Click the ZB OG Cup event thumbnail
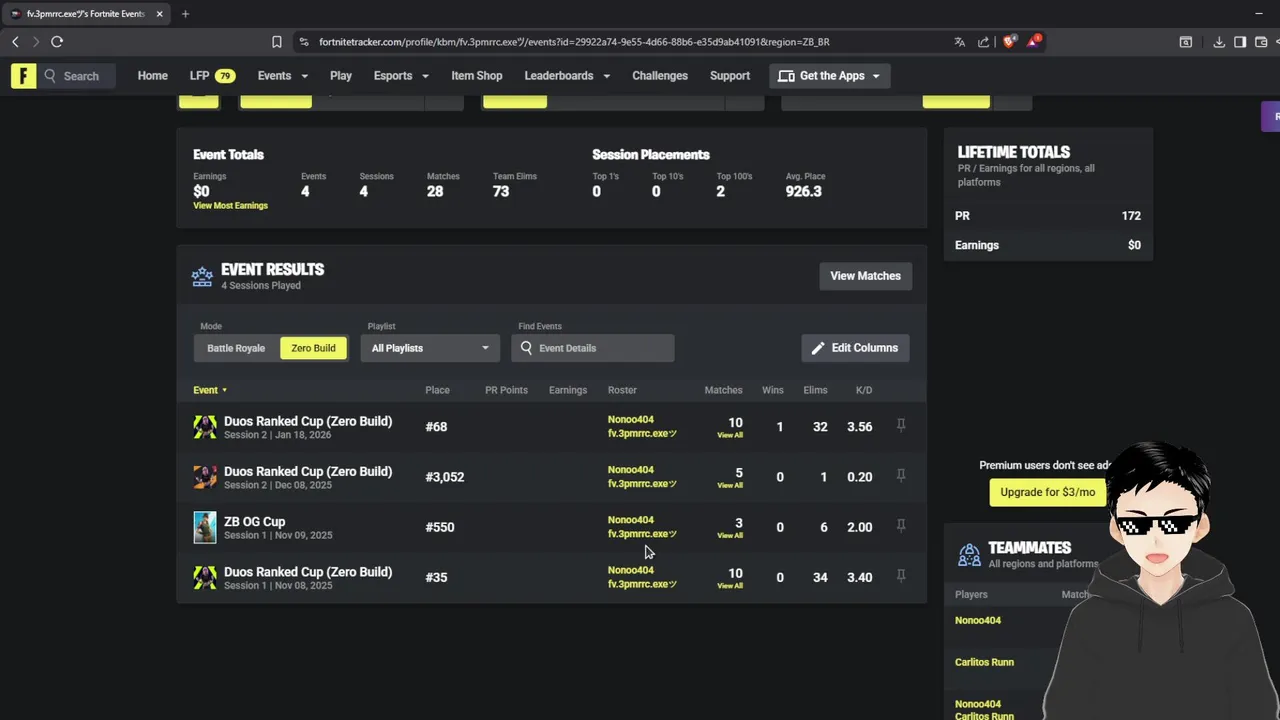Screen dimensions: 1280x720 (x=205, y=527)
